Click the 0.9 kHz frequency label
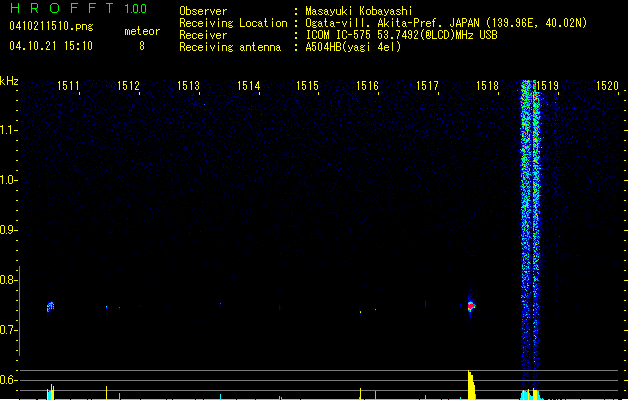The width and height of the screenshot is (629, 400). point(8,230)
